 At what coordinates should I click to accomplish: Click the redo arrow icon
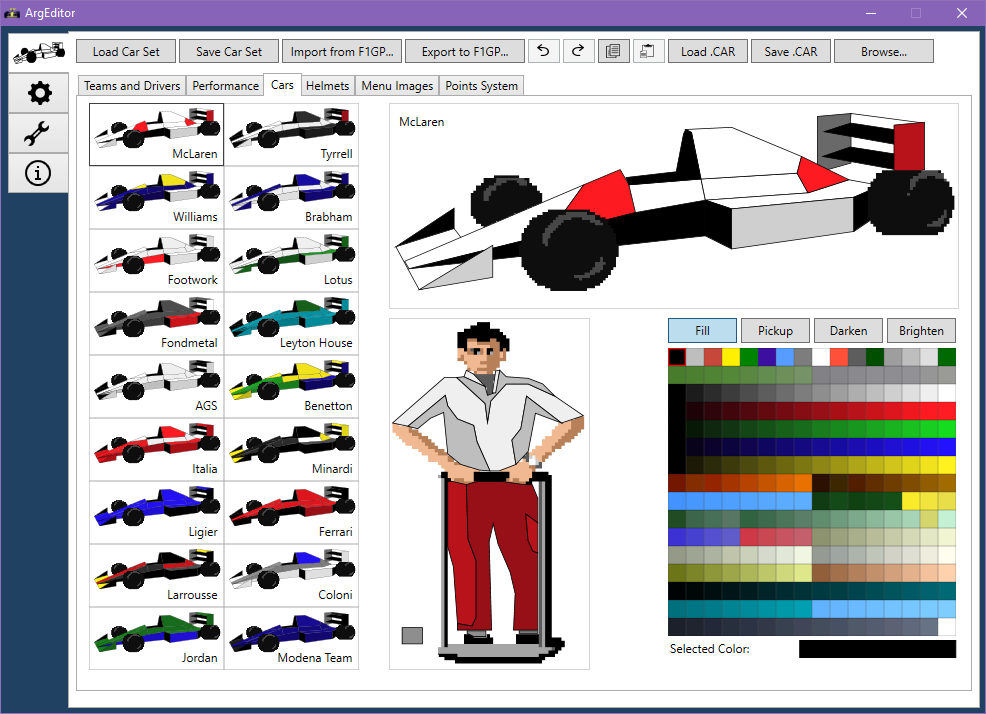point(578,52)
